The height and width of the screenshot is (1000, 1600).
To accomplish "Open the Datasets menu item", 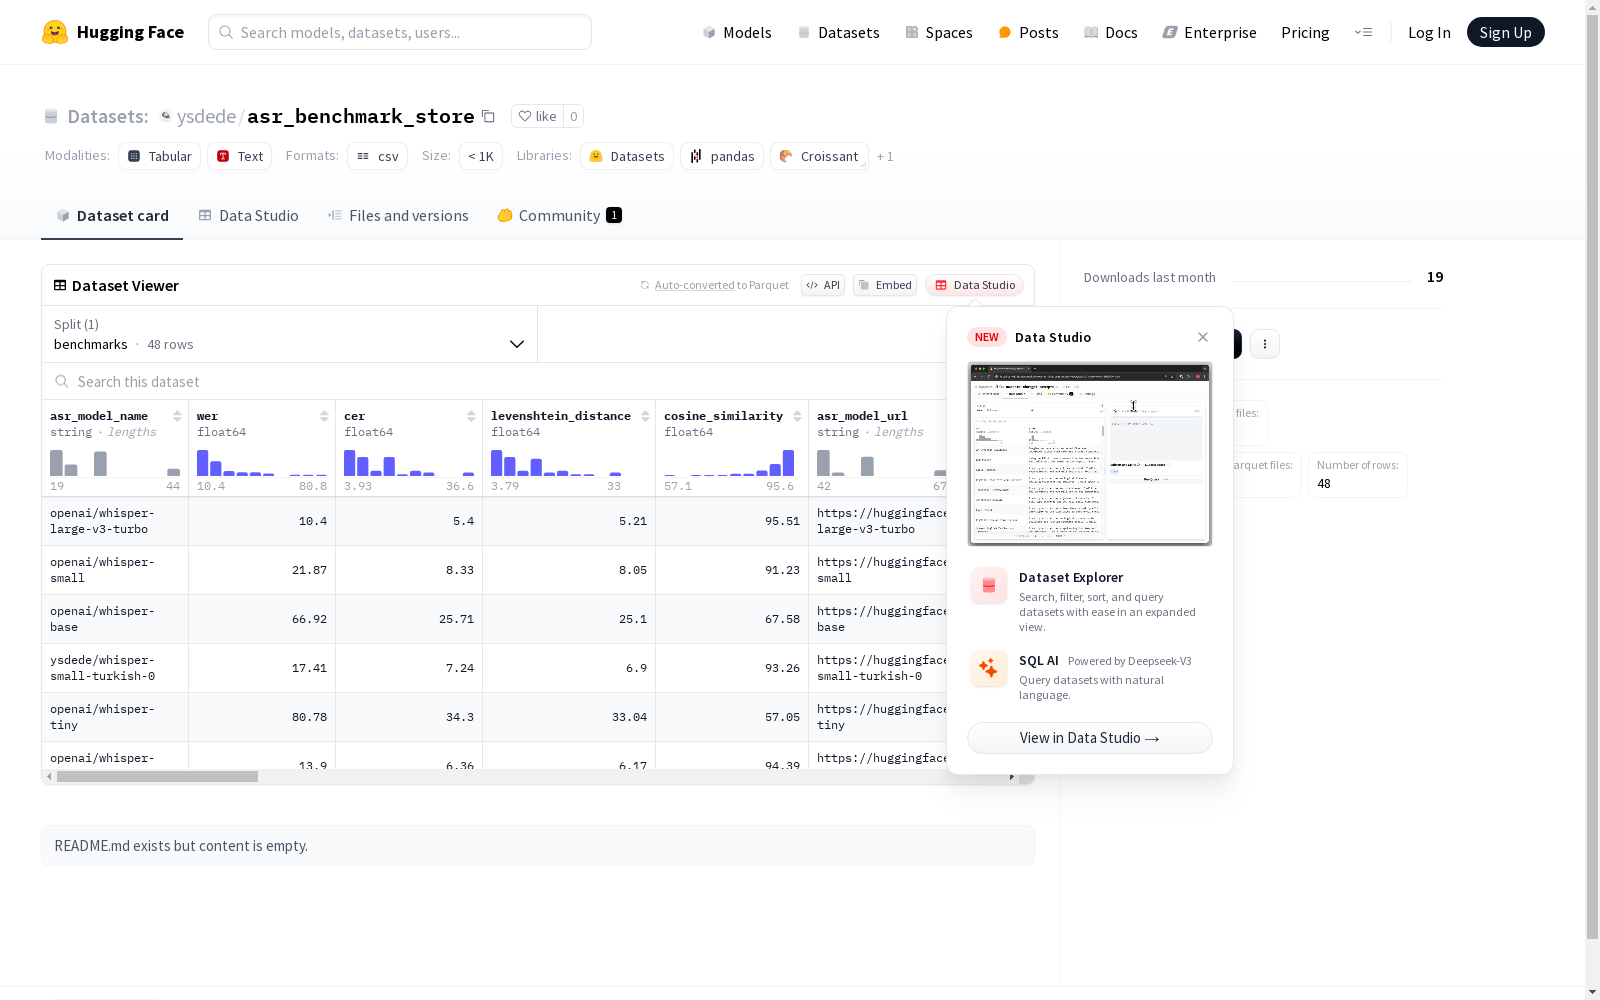I will [x=838, y=32].
